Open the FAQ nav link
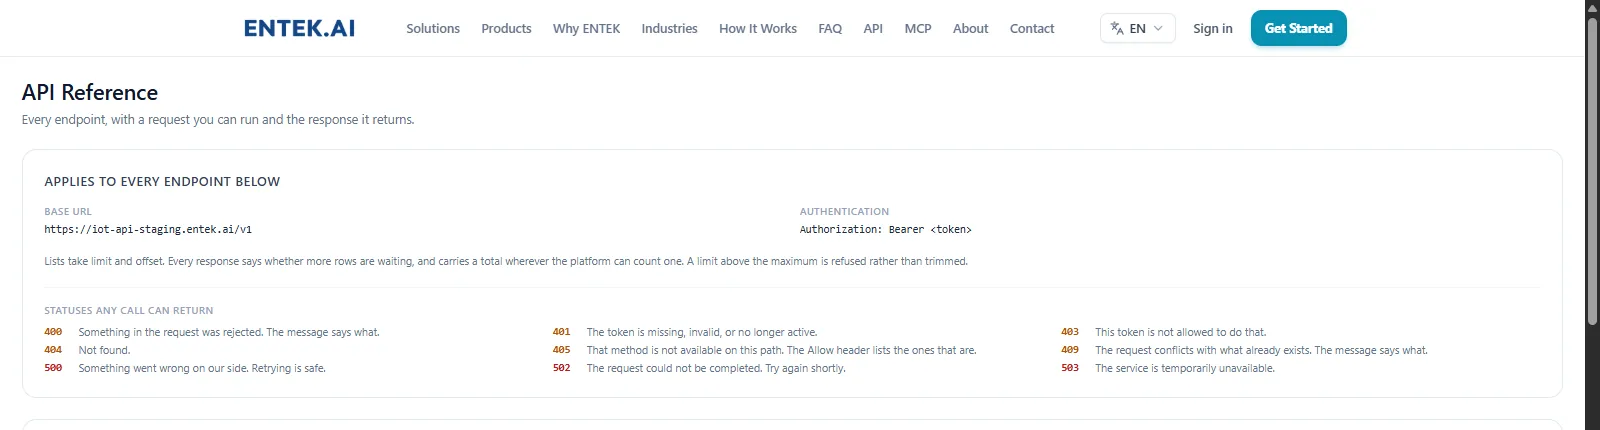The height and width of the screenshot is (430, 1600). click(x=830, y=28)
